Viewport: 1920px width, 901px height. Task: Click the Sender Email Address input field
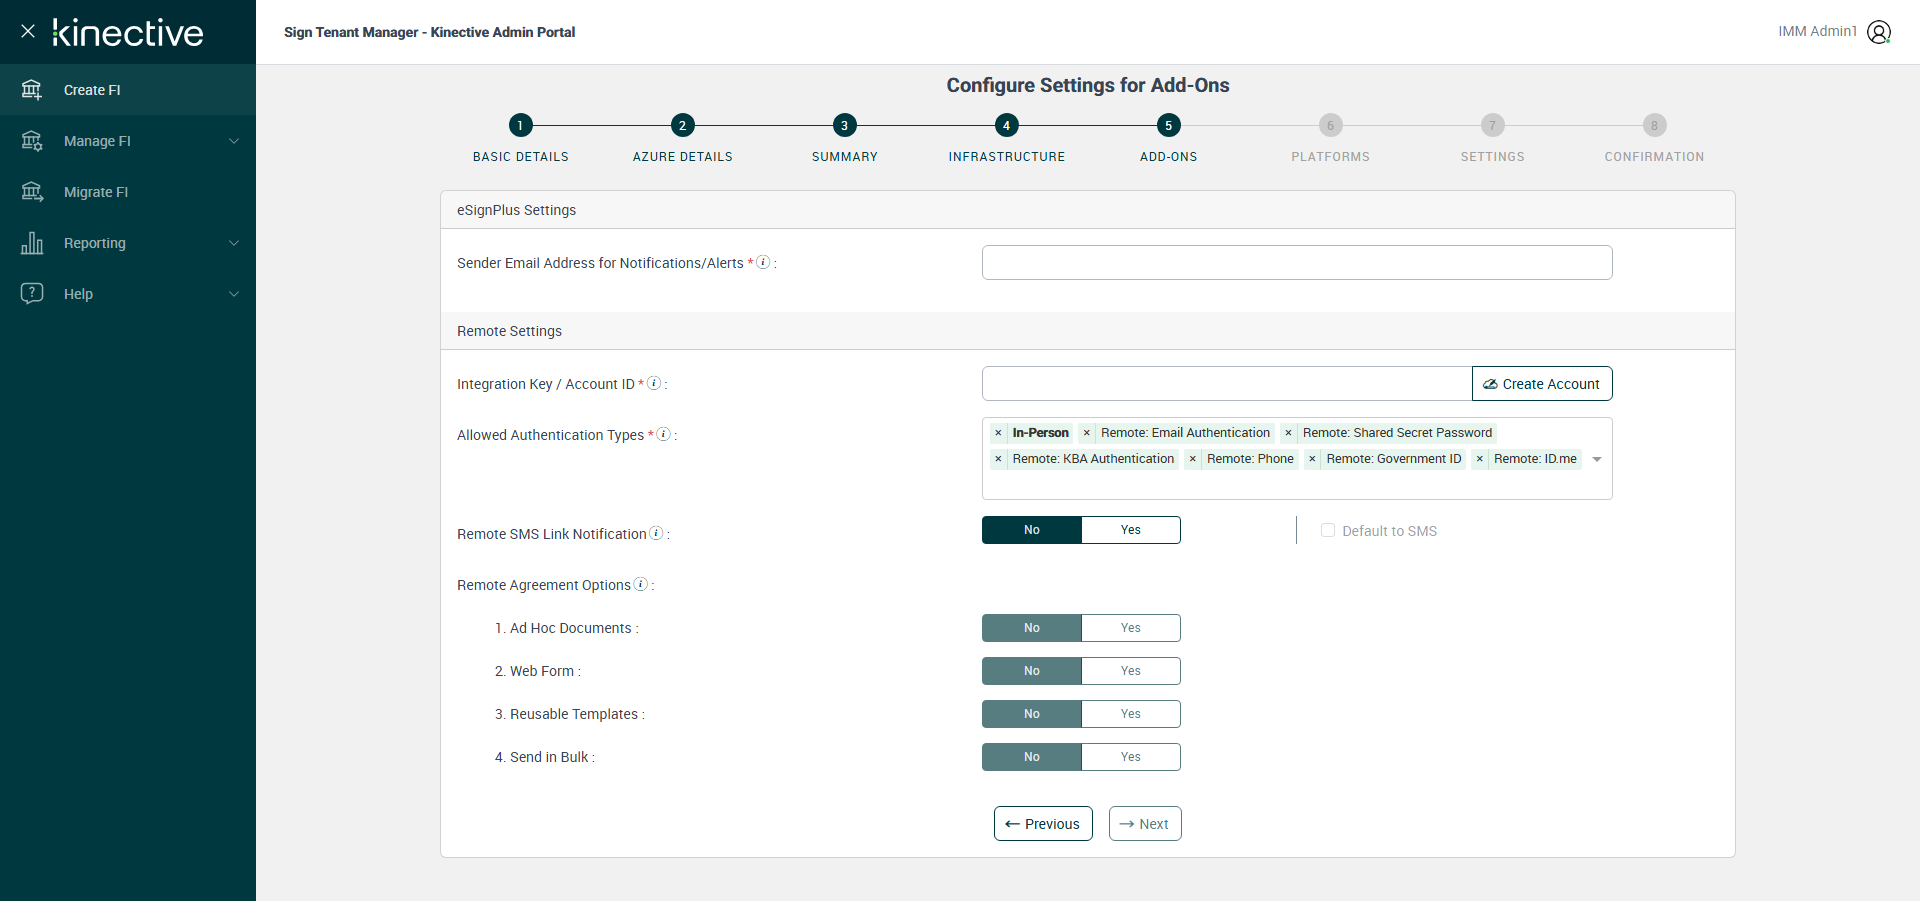click(x=1297, y=263)
